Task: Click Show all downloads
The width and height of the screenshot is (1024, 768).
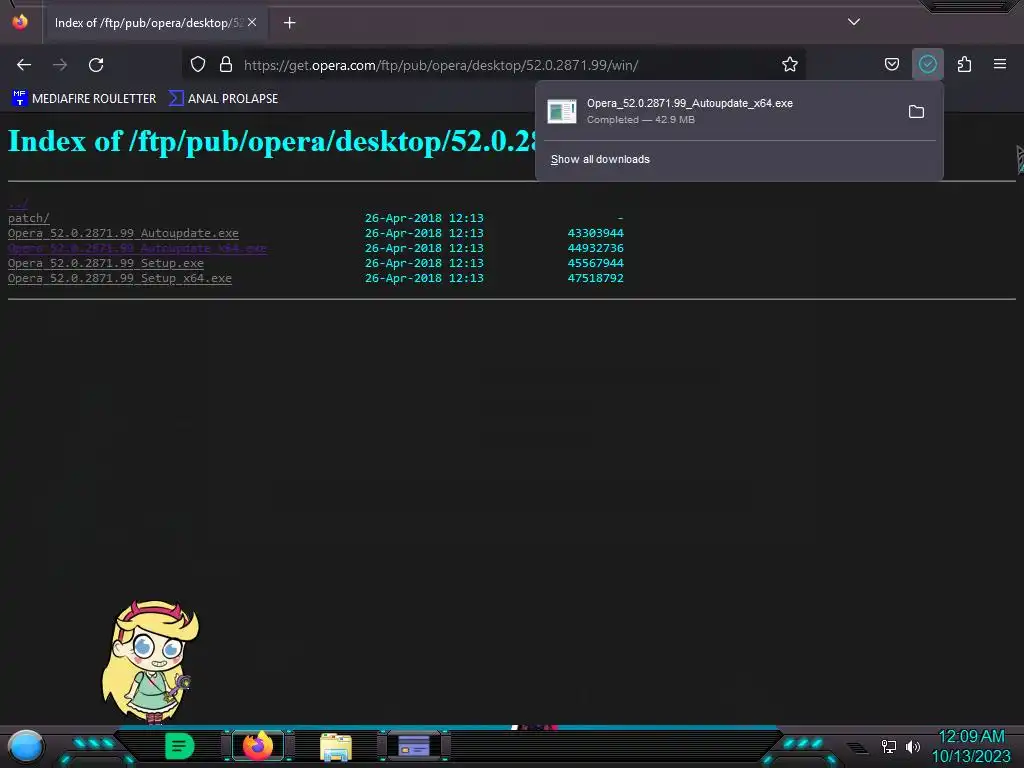Action: pyautogui.click(x=600, y=159)
